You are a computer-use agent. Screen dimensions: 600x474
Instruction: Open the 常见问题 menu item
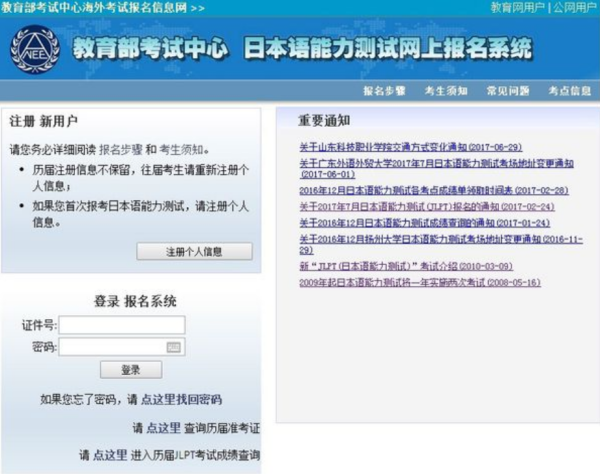tap(508, 91)
